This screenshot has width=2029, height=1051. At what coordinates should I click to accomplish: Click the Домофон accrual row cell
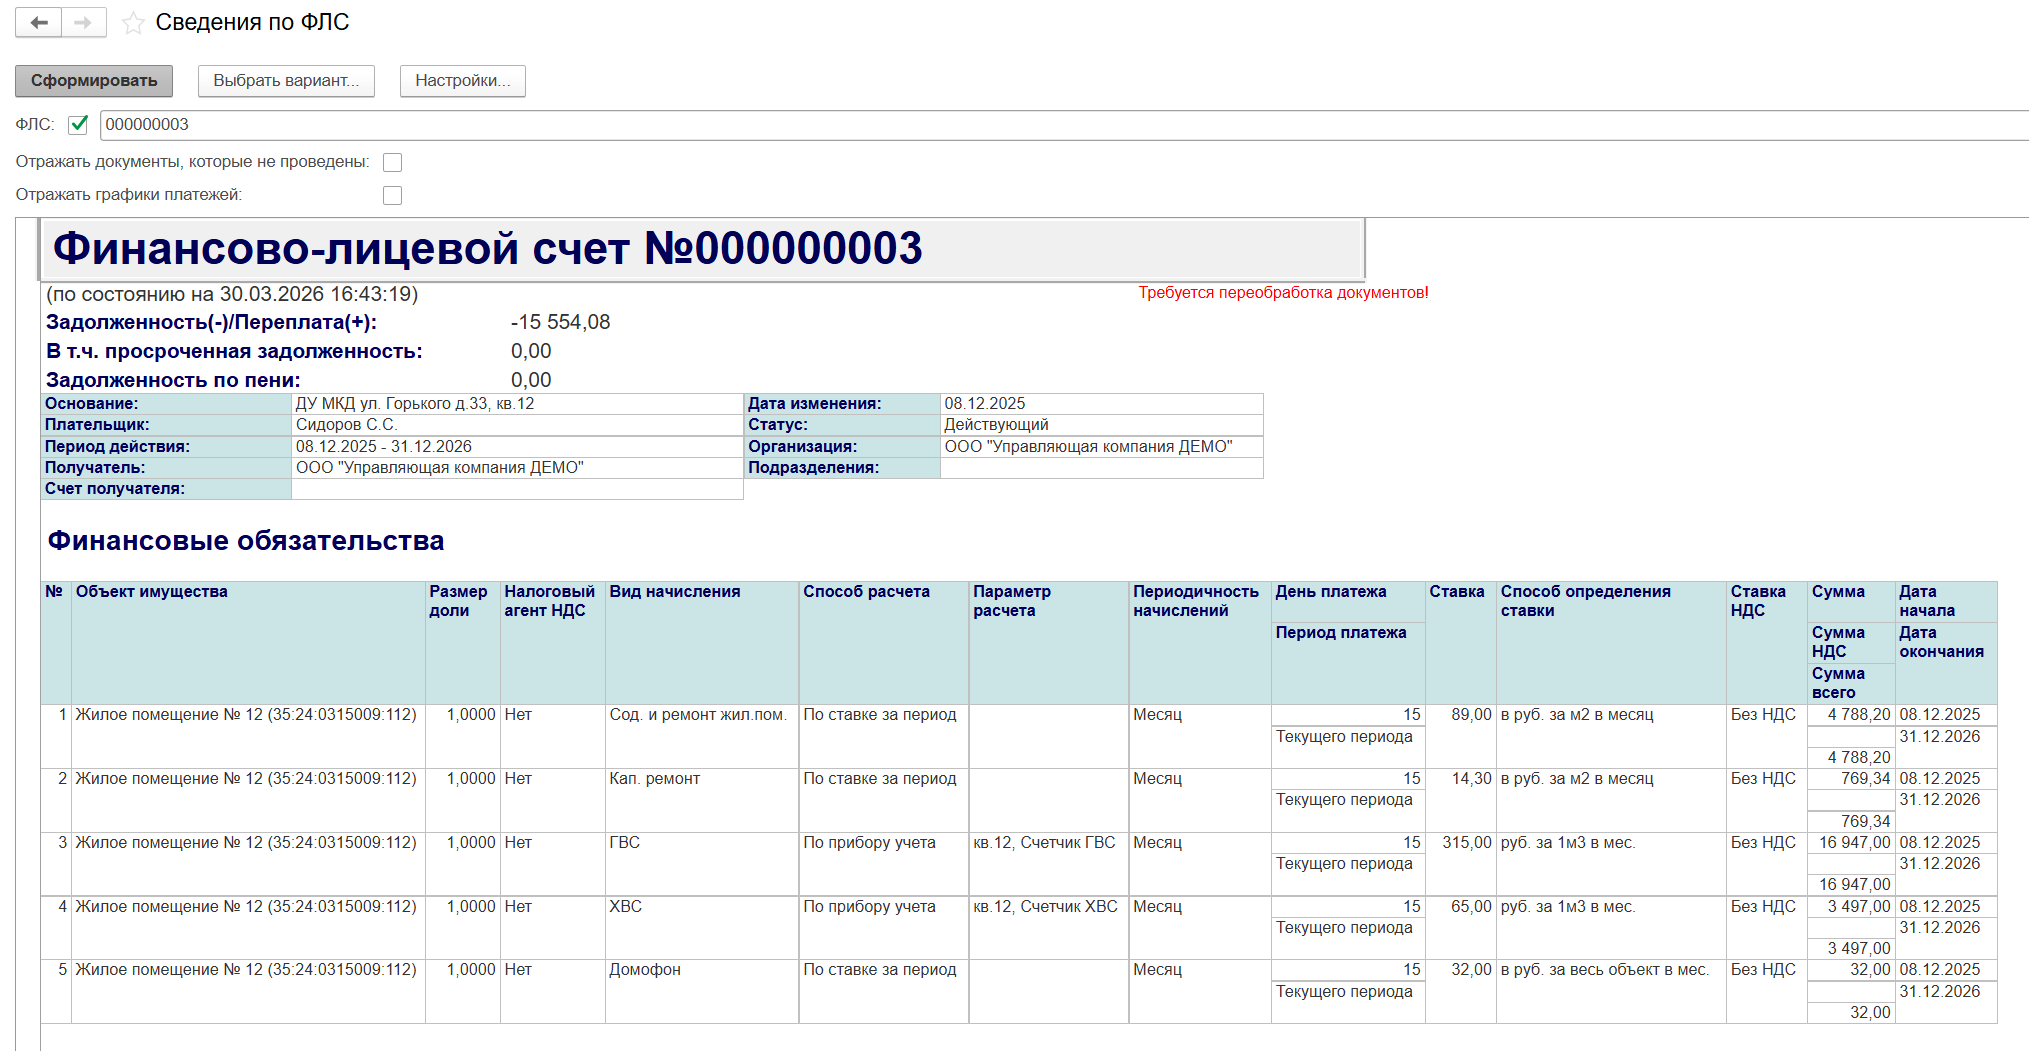702,991
